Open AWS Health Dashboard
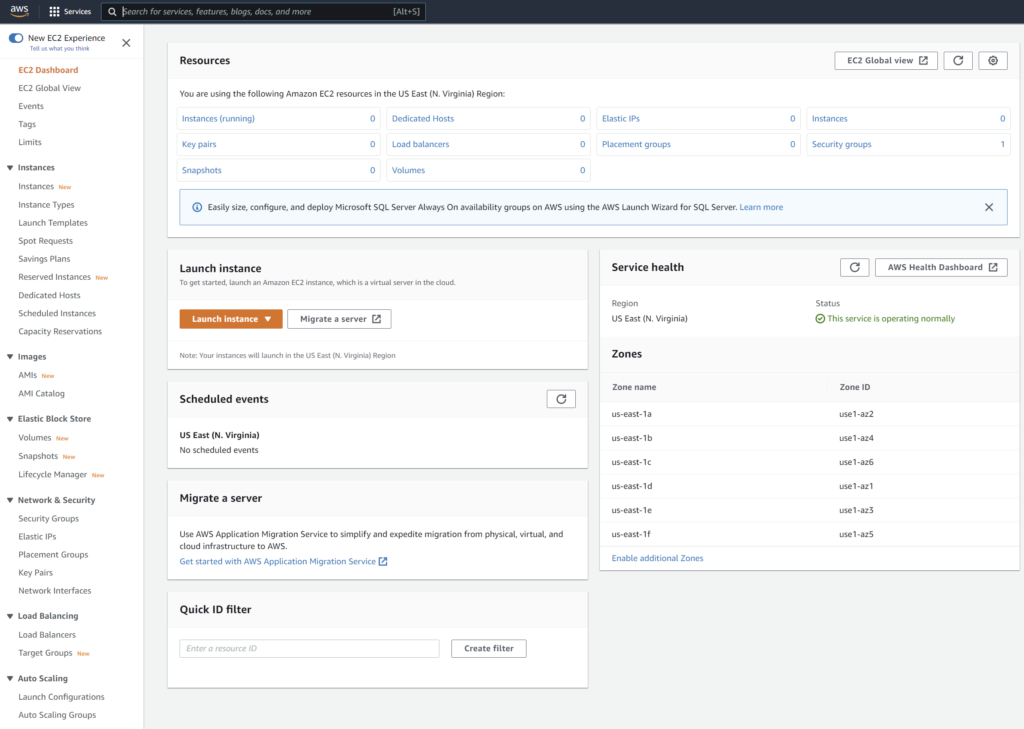Image resolution: width=1024 pixels, height=729 pixels. pos(941,267)
